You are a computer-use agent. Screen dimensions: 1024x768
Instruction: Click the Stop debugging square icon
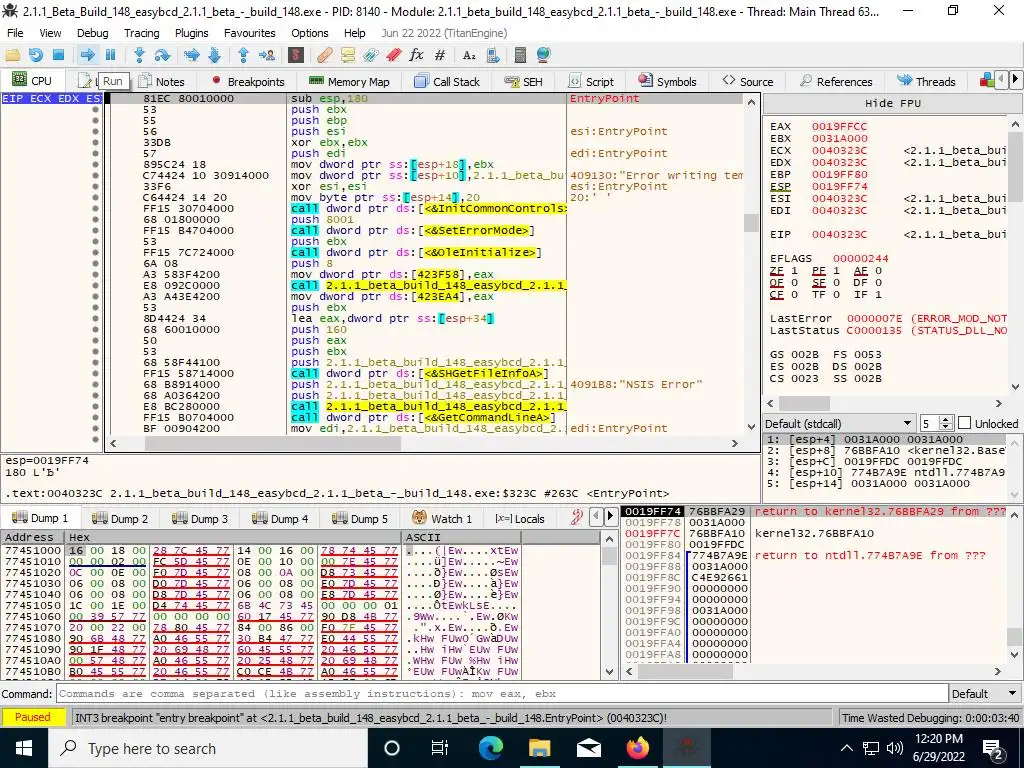(58, 56)
